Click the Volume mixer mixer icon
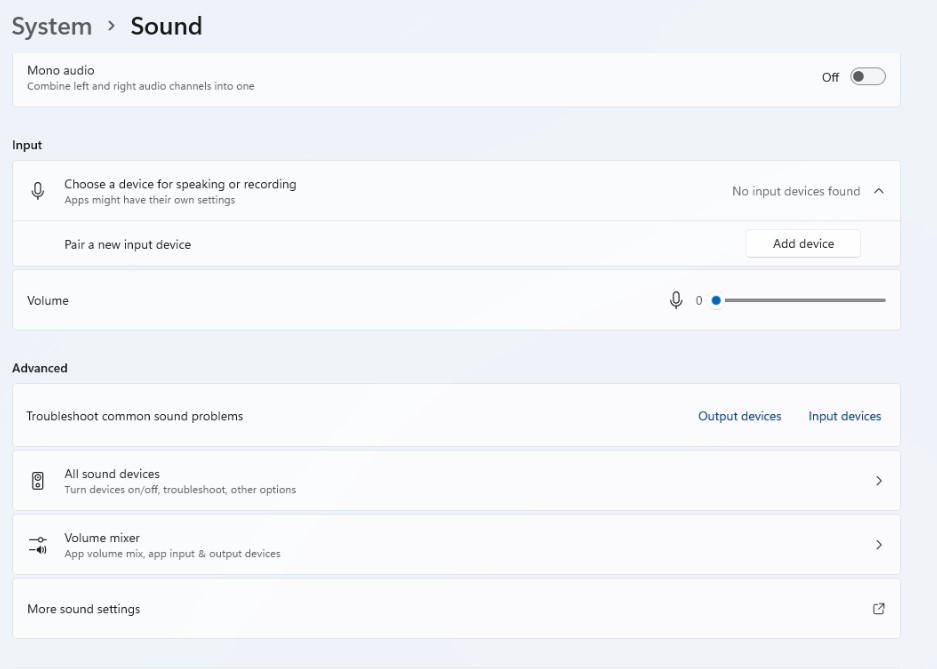 click(x=40, y=544)
